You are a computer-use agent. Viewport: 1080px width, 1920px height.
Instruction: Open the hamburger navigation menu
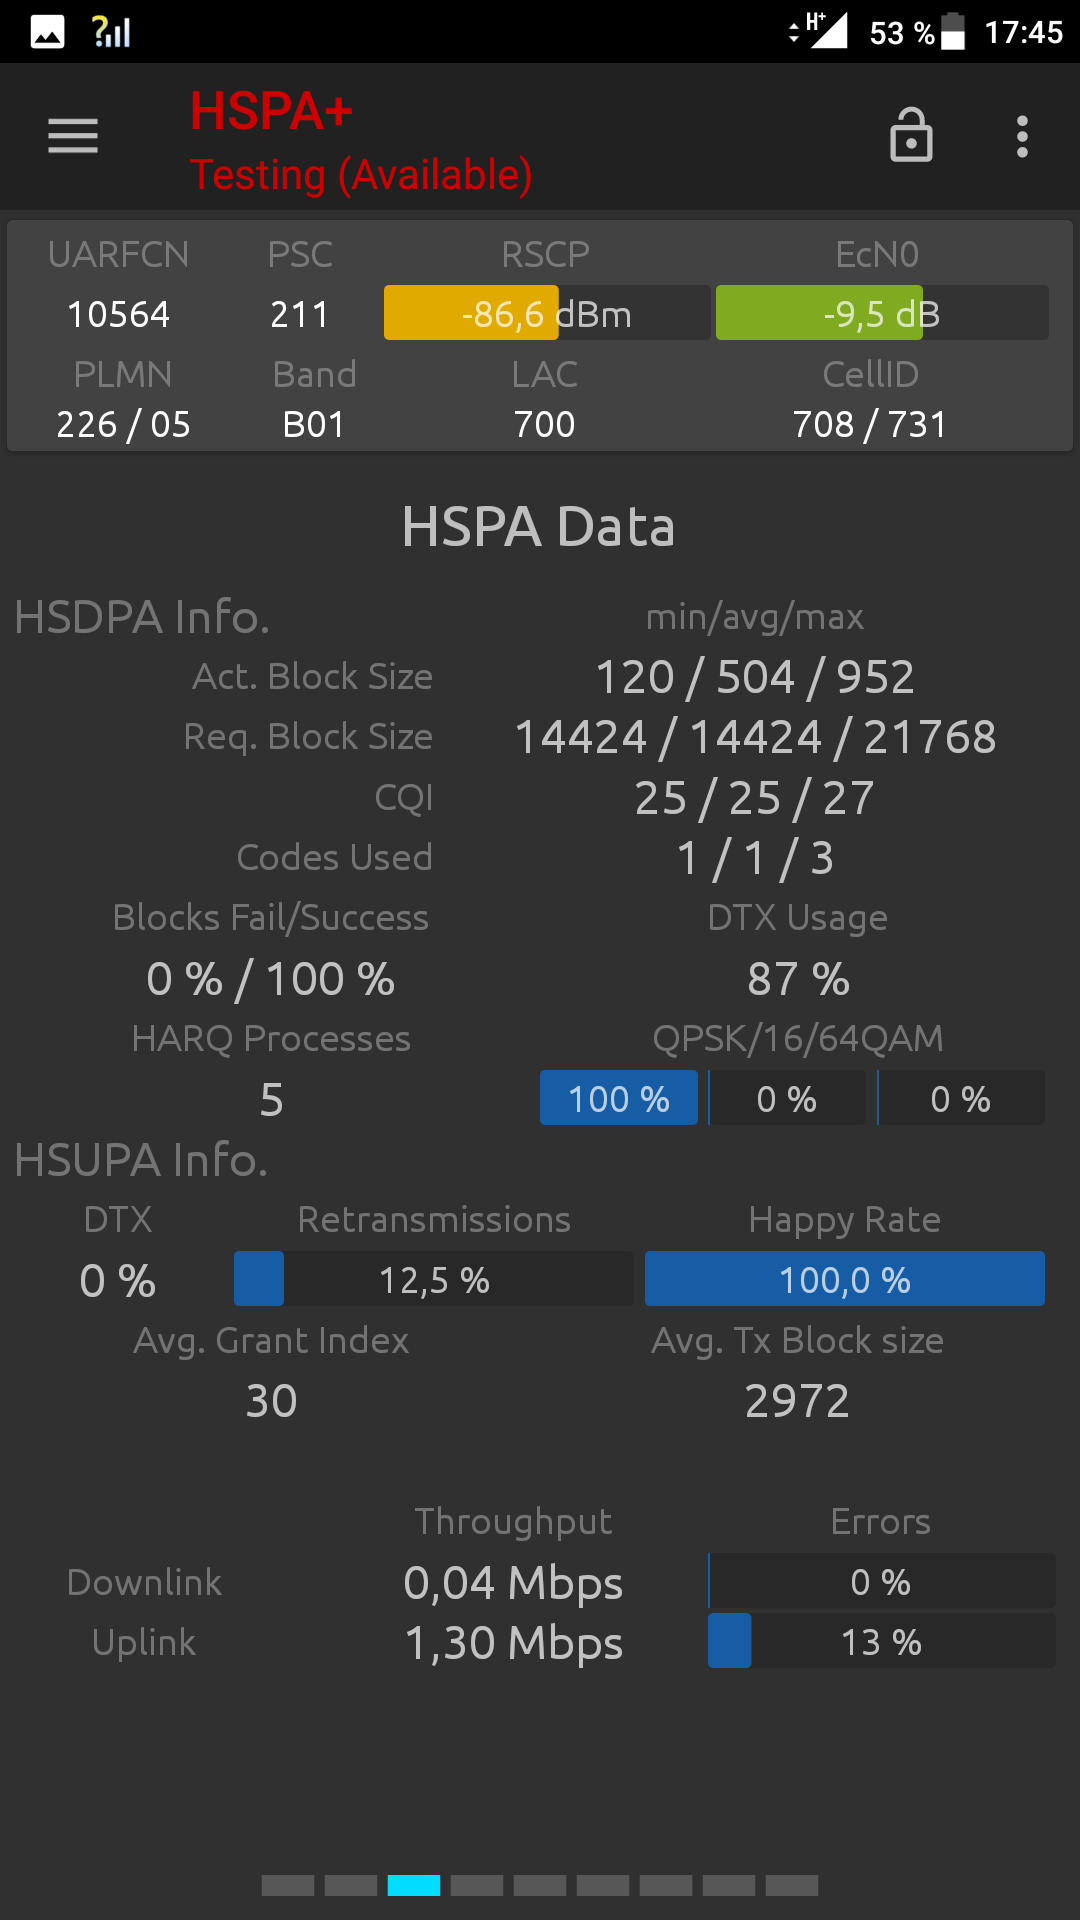tap(73, 136)
